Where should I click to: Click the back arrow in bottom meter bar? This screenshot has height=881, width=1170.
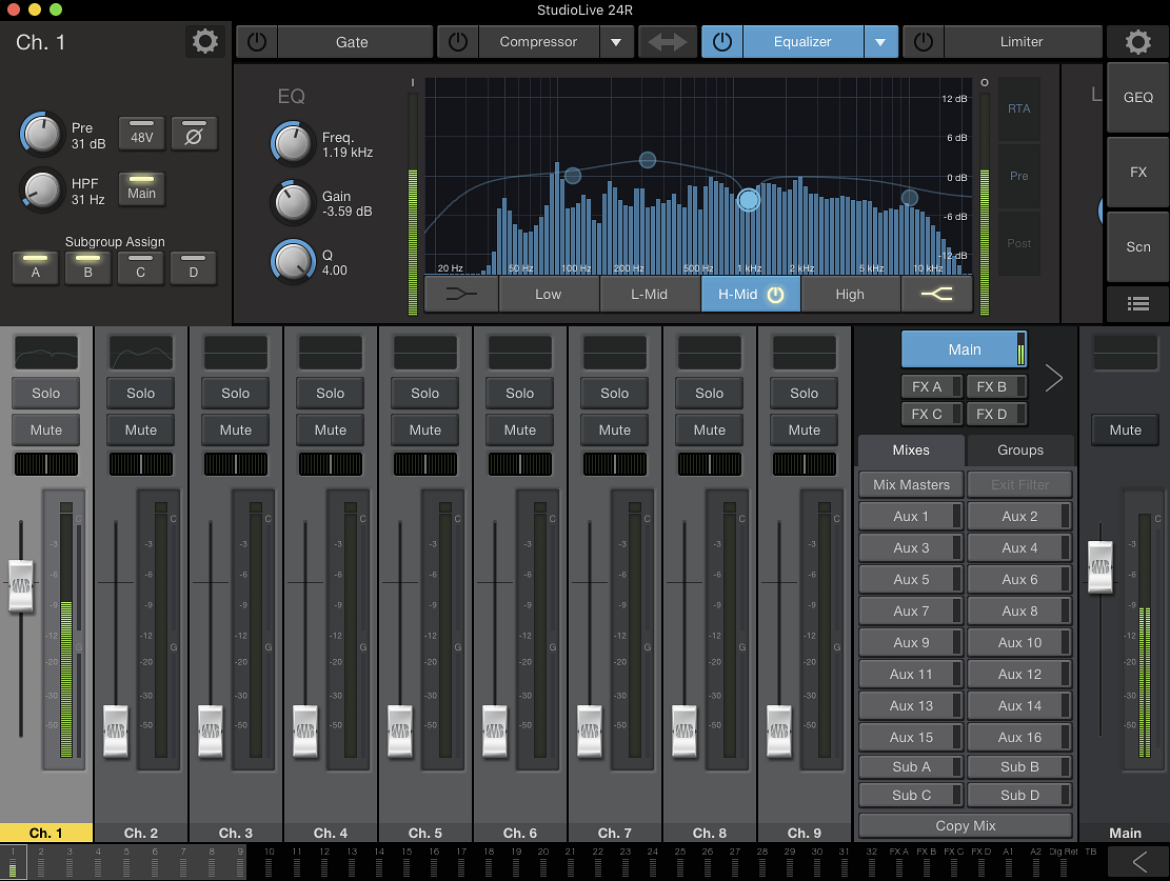coord(1139,862)
